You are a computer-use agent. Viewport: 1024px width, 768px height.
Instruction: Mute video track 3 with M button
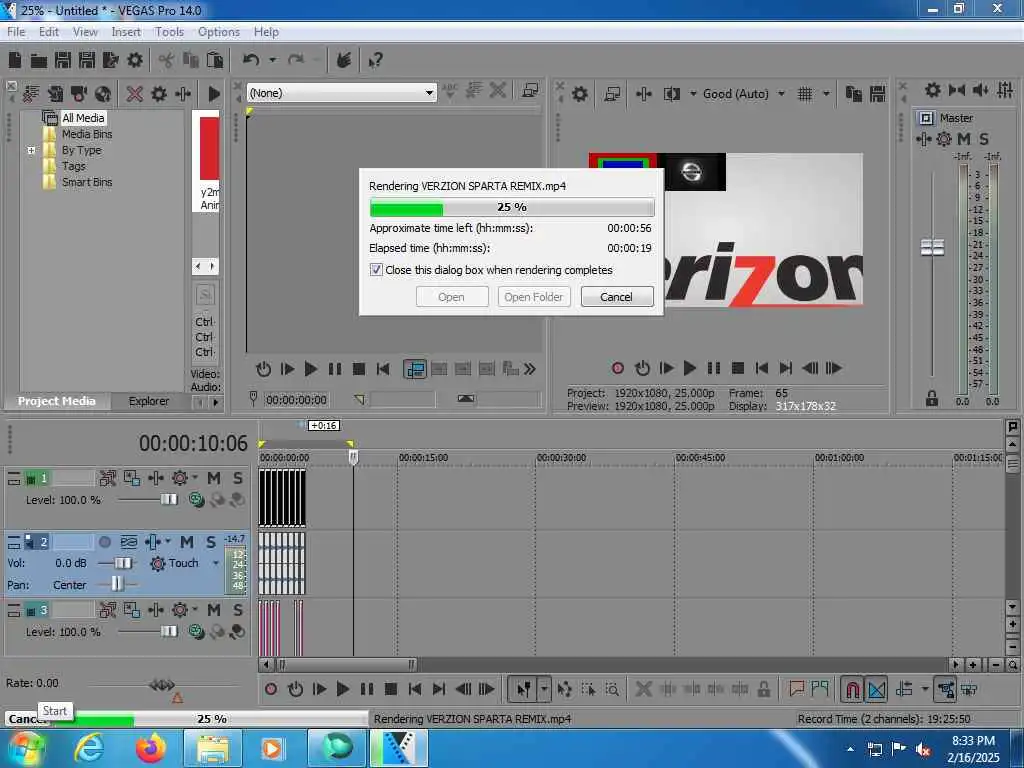pos(214,610)
